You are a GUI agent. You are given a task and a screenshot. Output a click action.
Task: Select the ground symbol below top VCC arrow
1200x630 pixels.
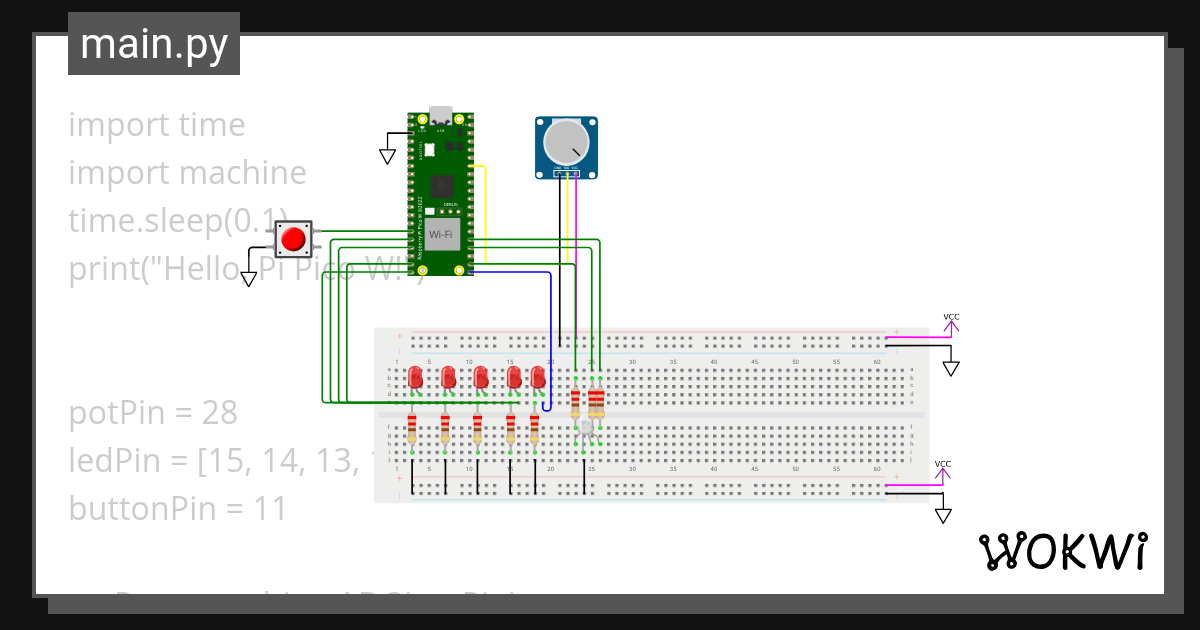tap(949, 366)
